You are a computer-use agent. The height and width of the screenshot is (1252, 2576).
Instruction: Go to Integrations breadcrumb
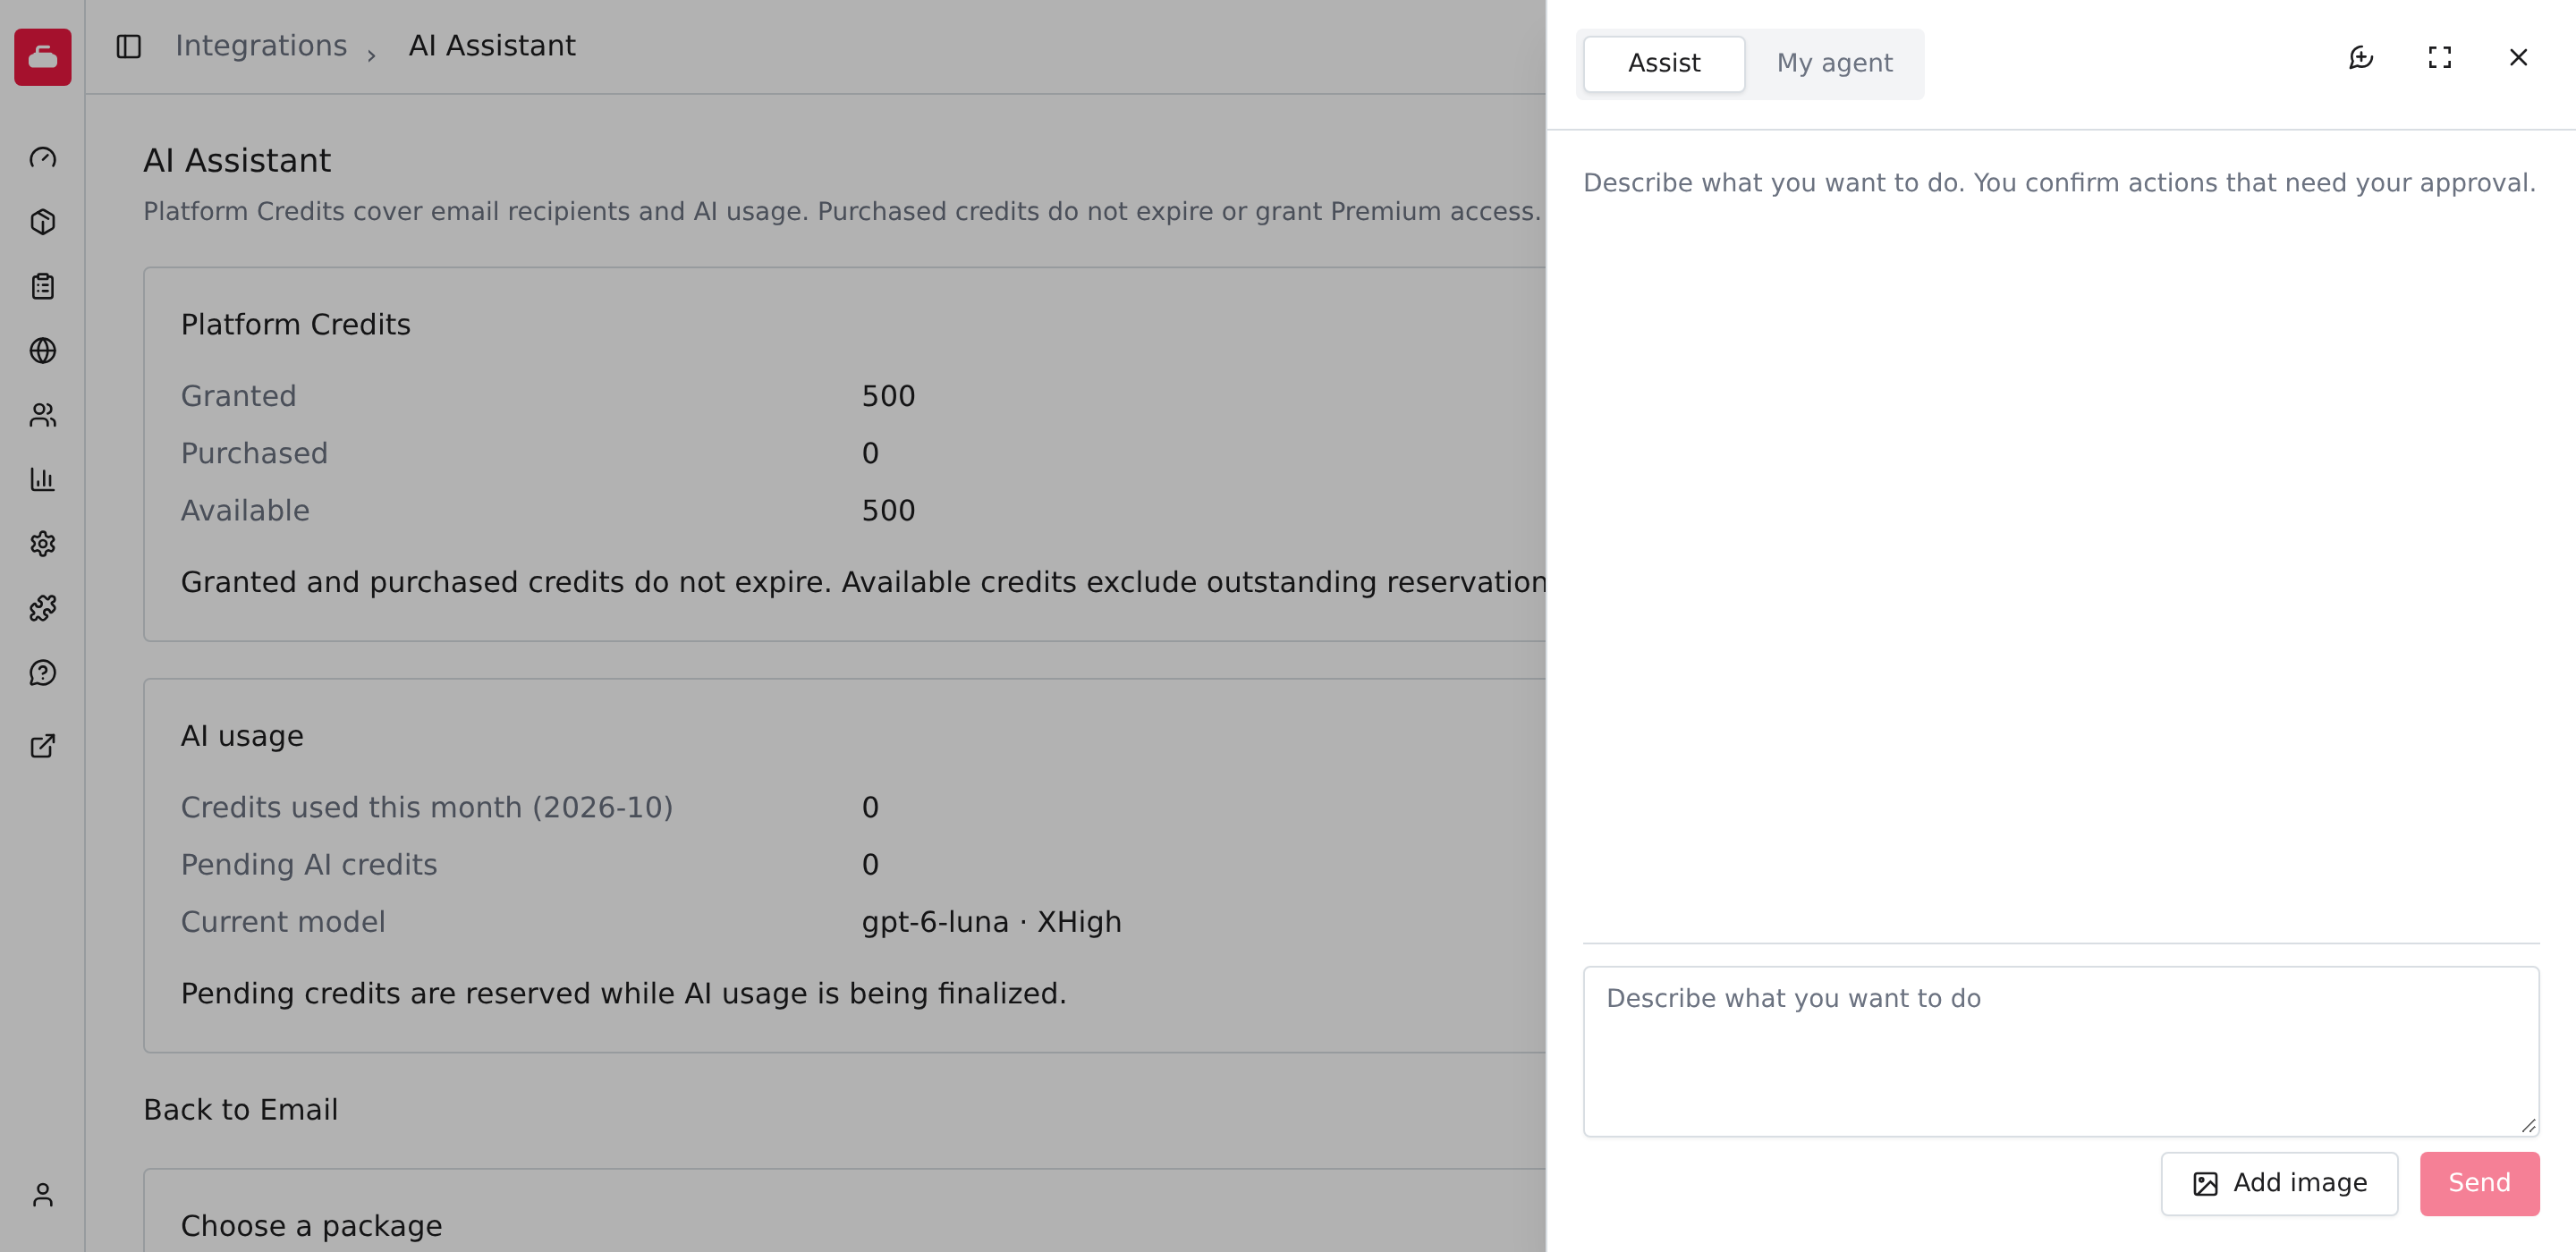261,46
